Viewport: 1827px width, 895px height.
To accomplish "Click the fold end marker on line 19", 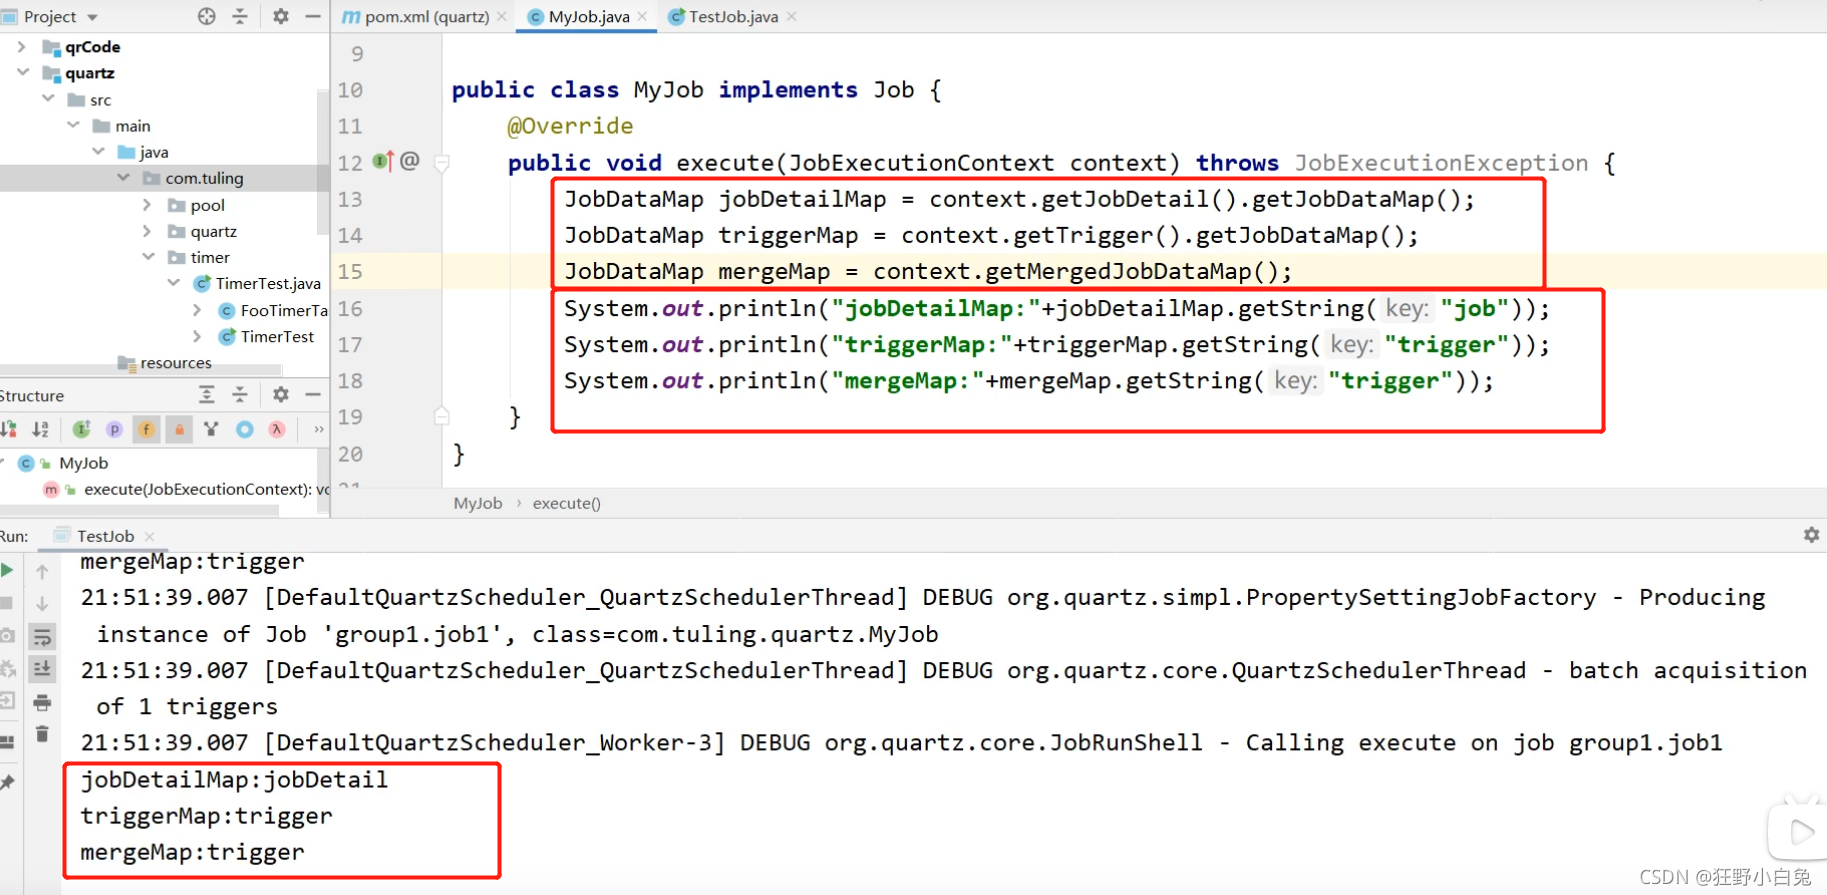I will [x=442, y=416].
